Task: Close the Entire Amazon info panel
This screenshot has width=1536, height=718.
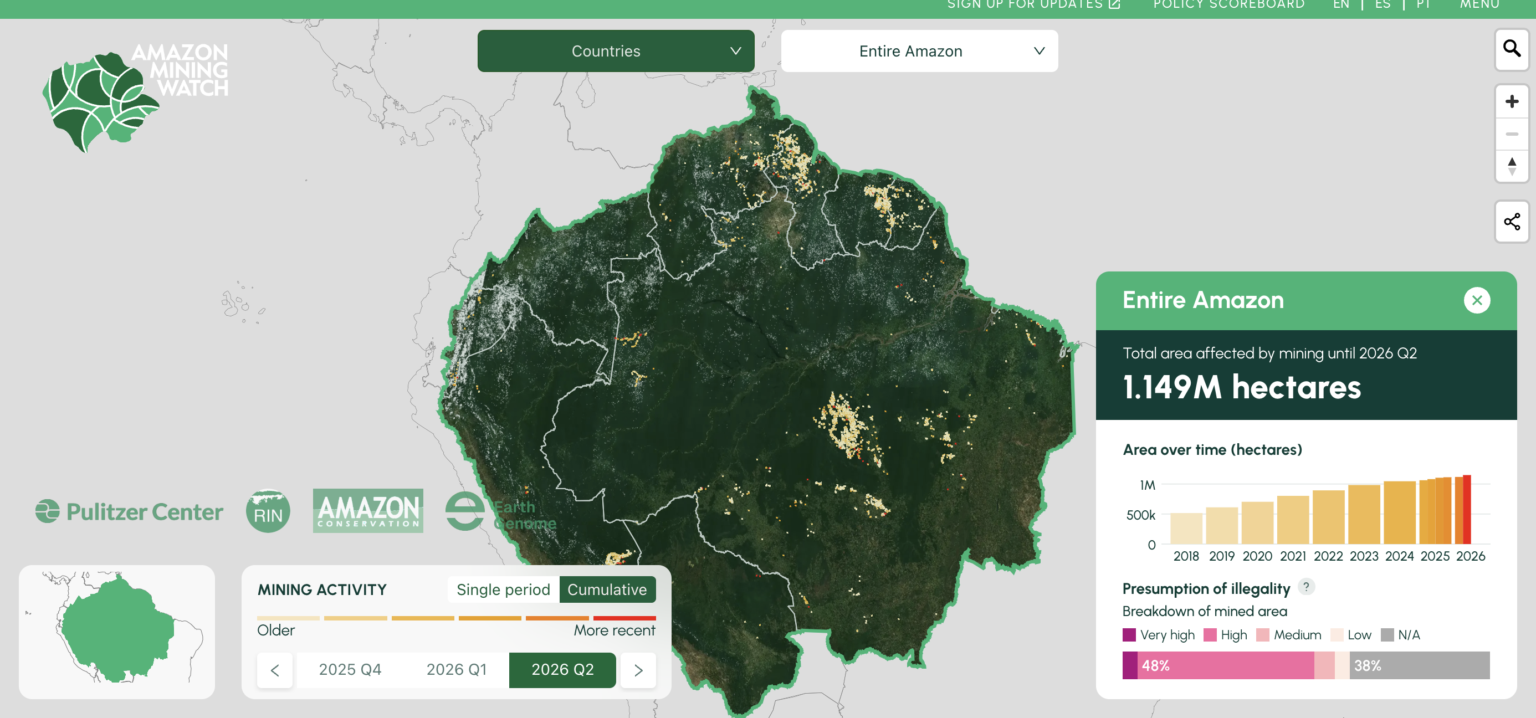Action: [1477, 300]
